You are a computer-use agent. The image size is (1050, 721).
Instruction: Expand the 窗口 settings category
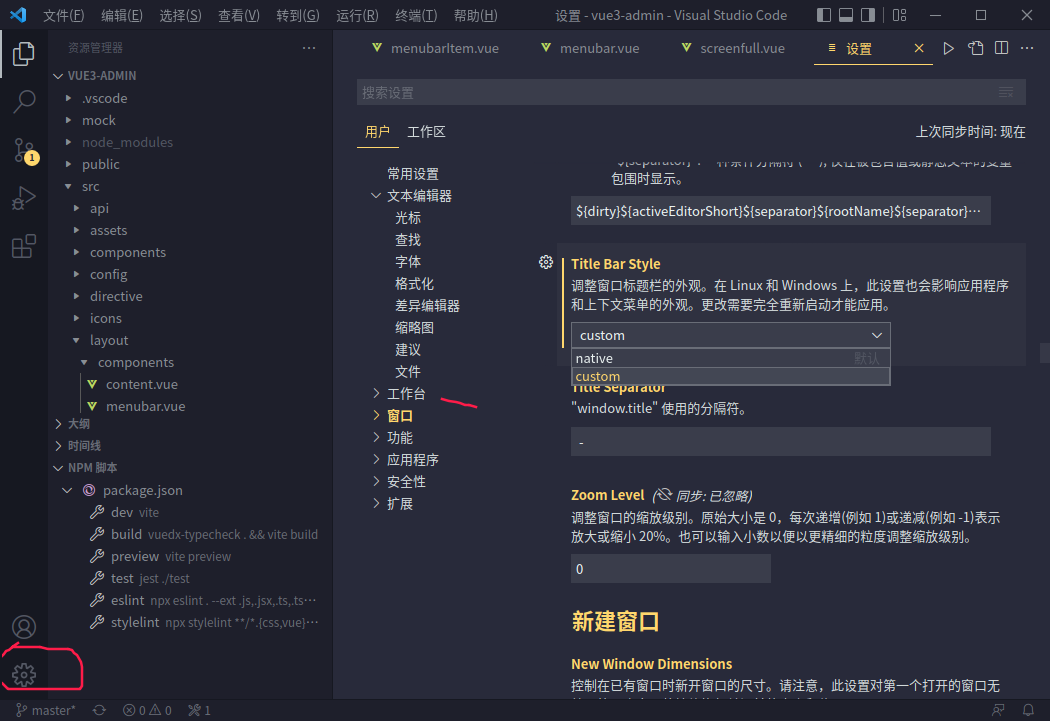pyautogui.click(x=376, y=416)
